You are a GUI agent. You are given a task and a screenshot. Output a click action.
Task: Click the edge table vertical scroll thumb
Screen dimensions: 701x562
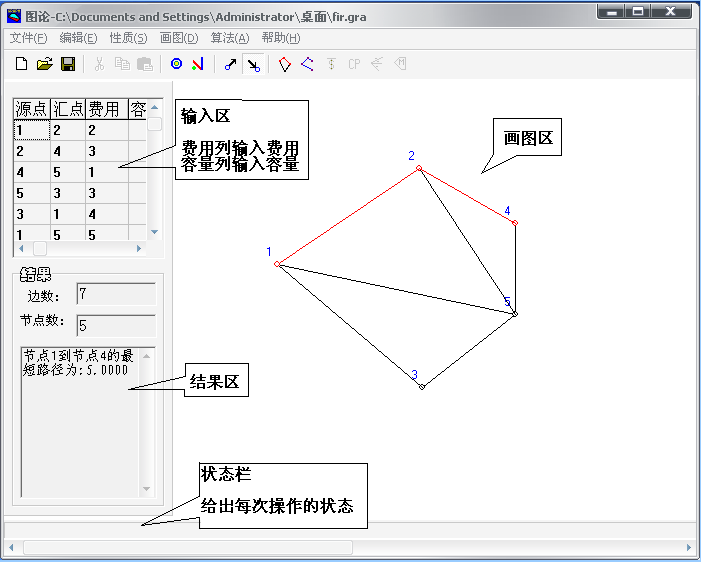155,124
